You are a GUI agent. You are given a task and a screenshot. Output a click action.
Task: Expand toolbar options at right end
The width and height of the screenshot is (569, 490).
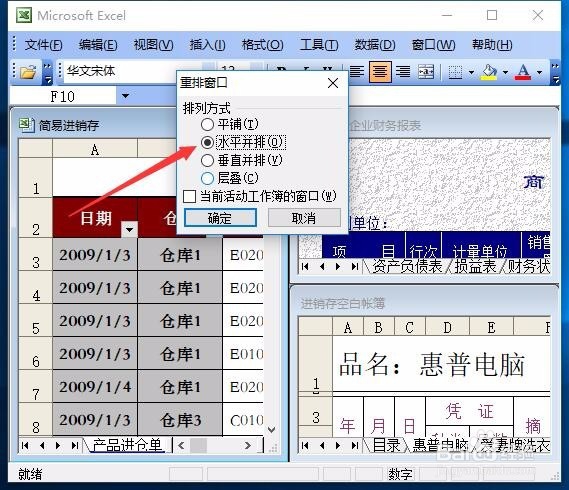click(555, 72)
